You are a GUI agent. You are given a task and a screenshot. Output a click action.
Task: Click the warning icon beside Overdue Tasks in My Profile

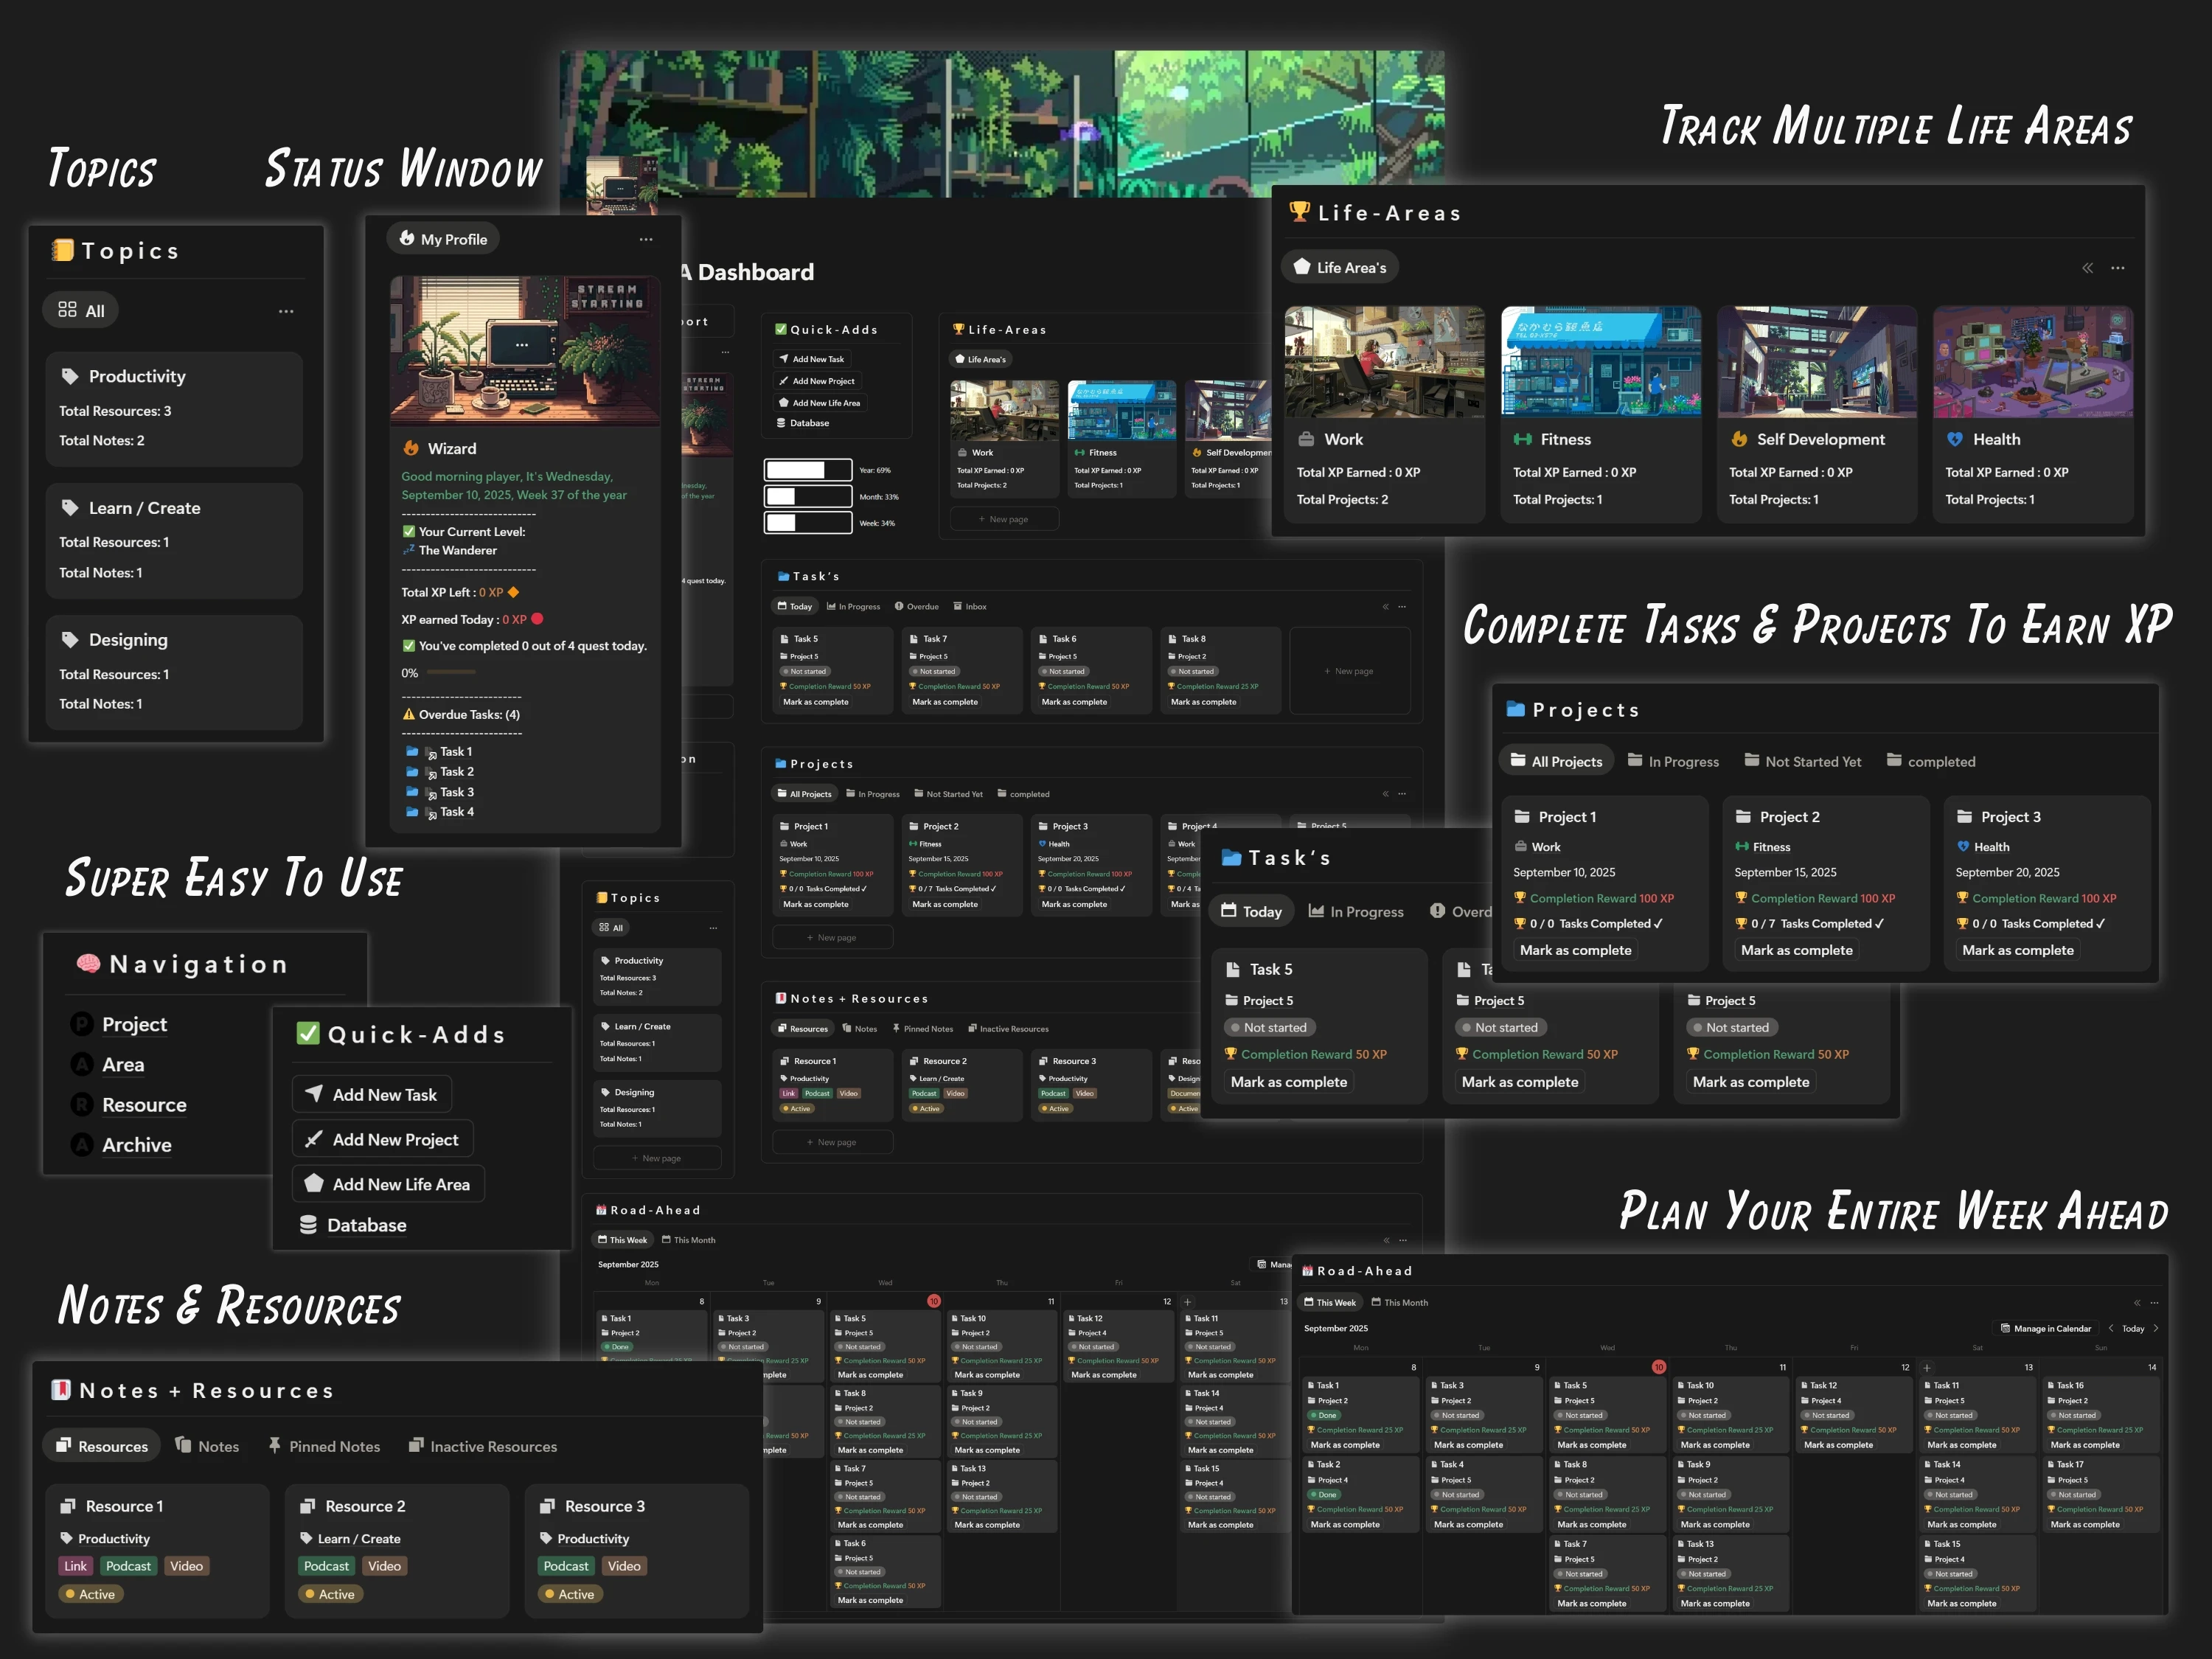408,714
